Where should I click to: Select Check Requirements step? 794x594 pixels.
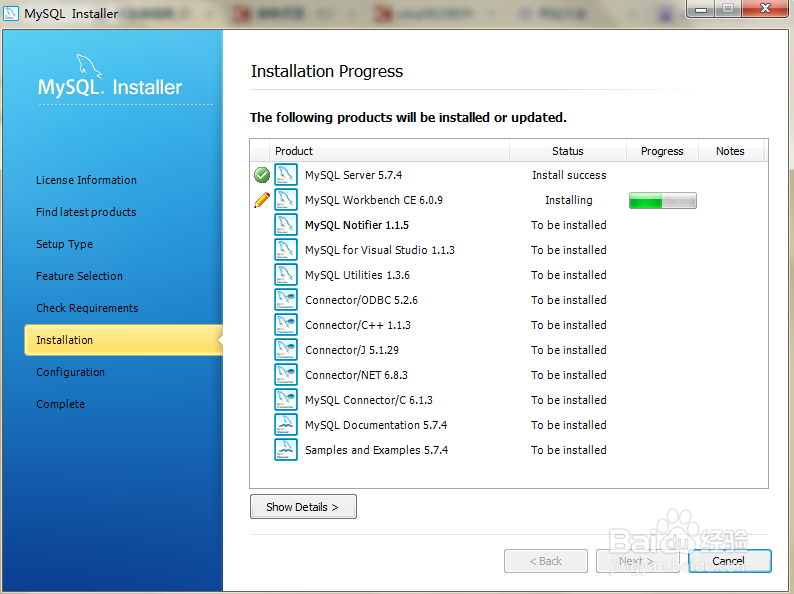pos(87,308)
